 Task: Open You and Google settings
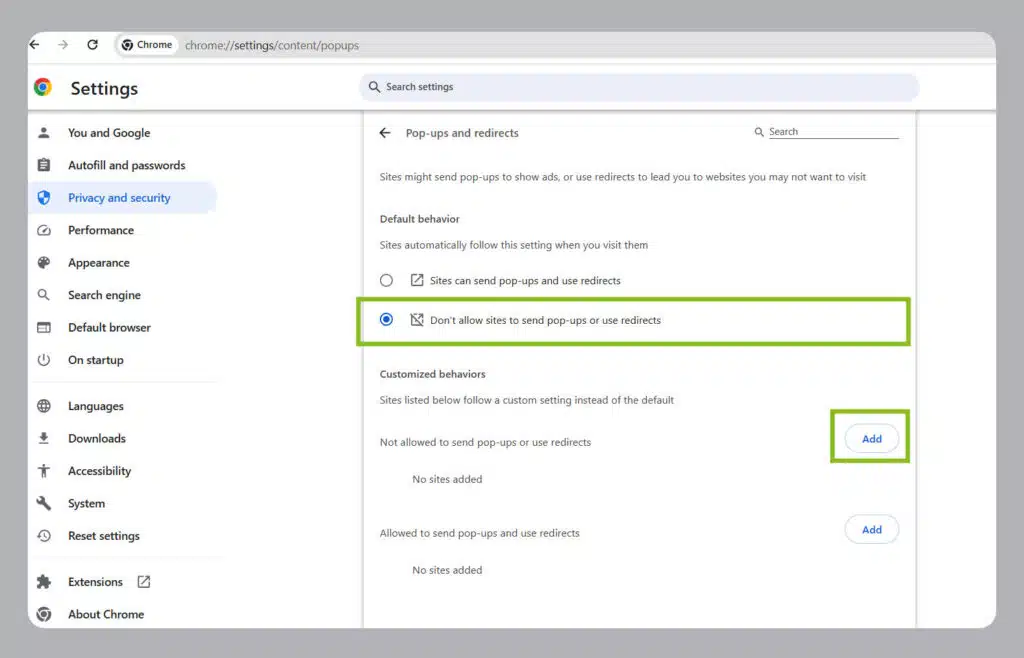click(109, 133)
